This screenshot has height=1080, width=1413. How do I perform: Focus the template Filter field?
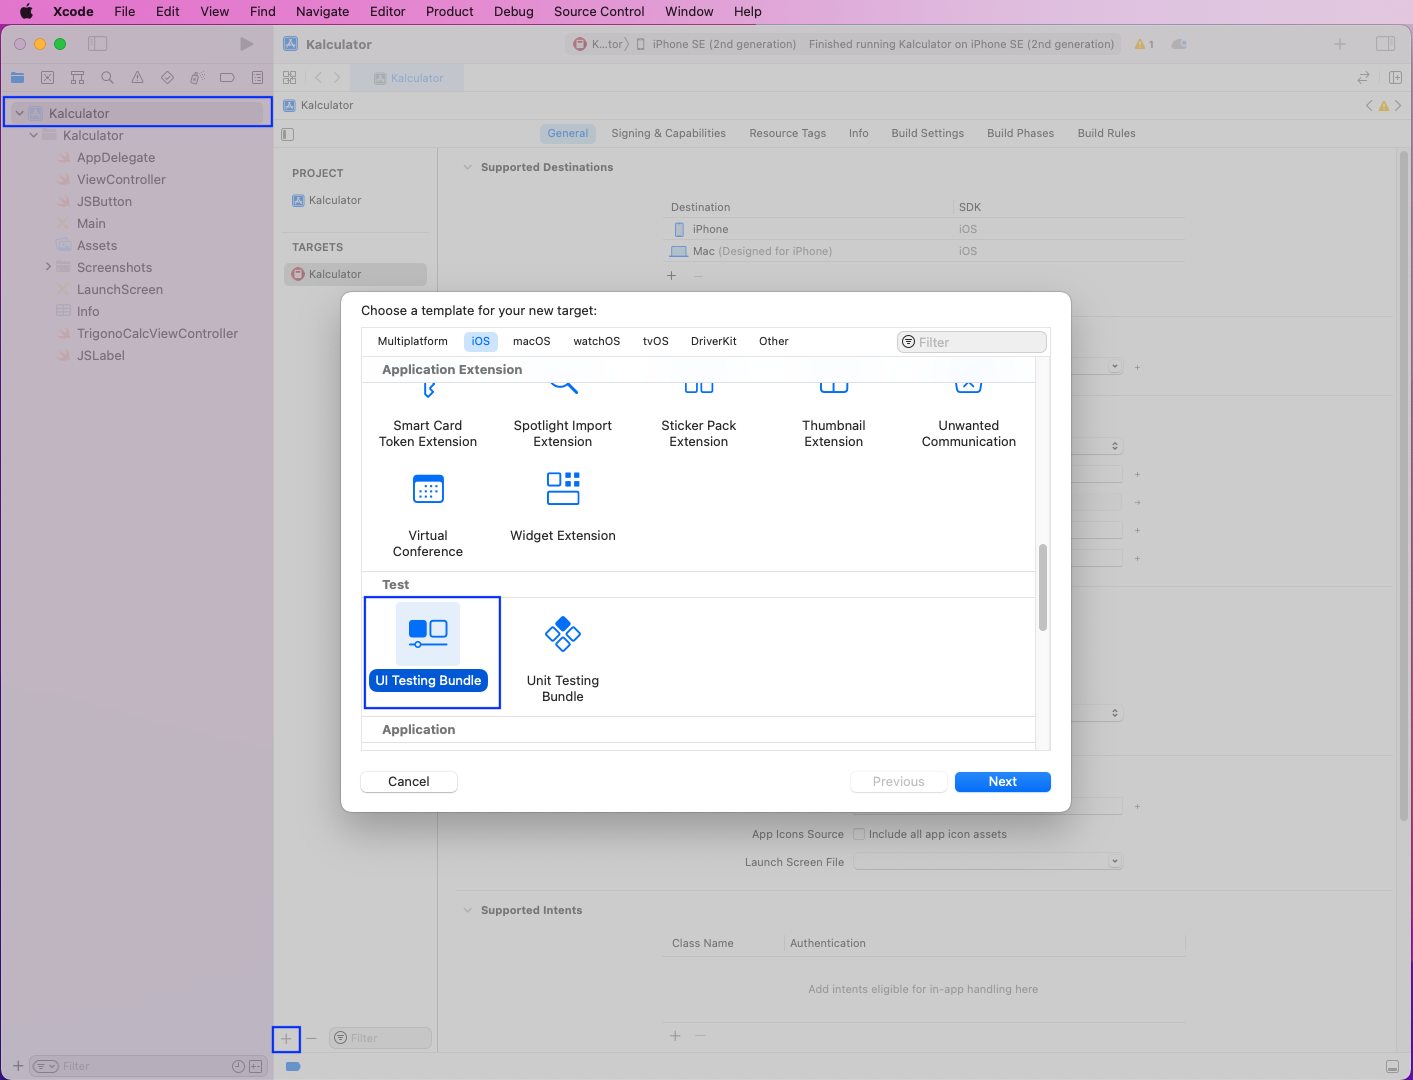(x=972, y=342)
